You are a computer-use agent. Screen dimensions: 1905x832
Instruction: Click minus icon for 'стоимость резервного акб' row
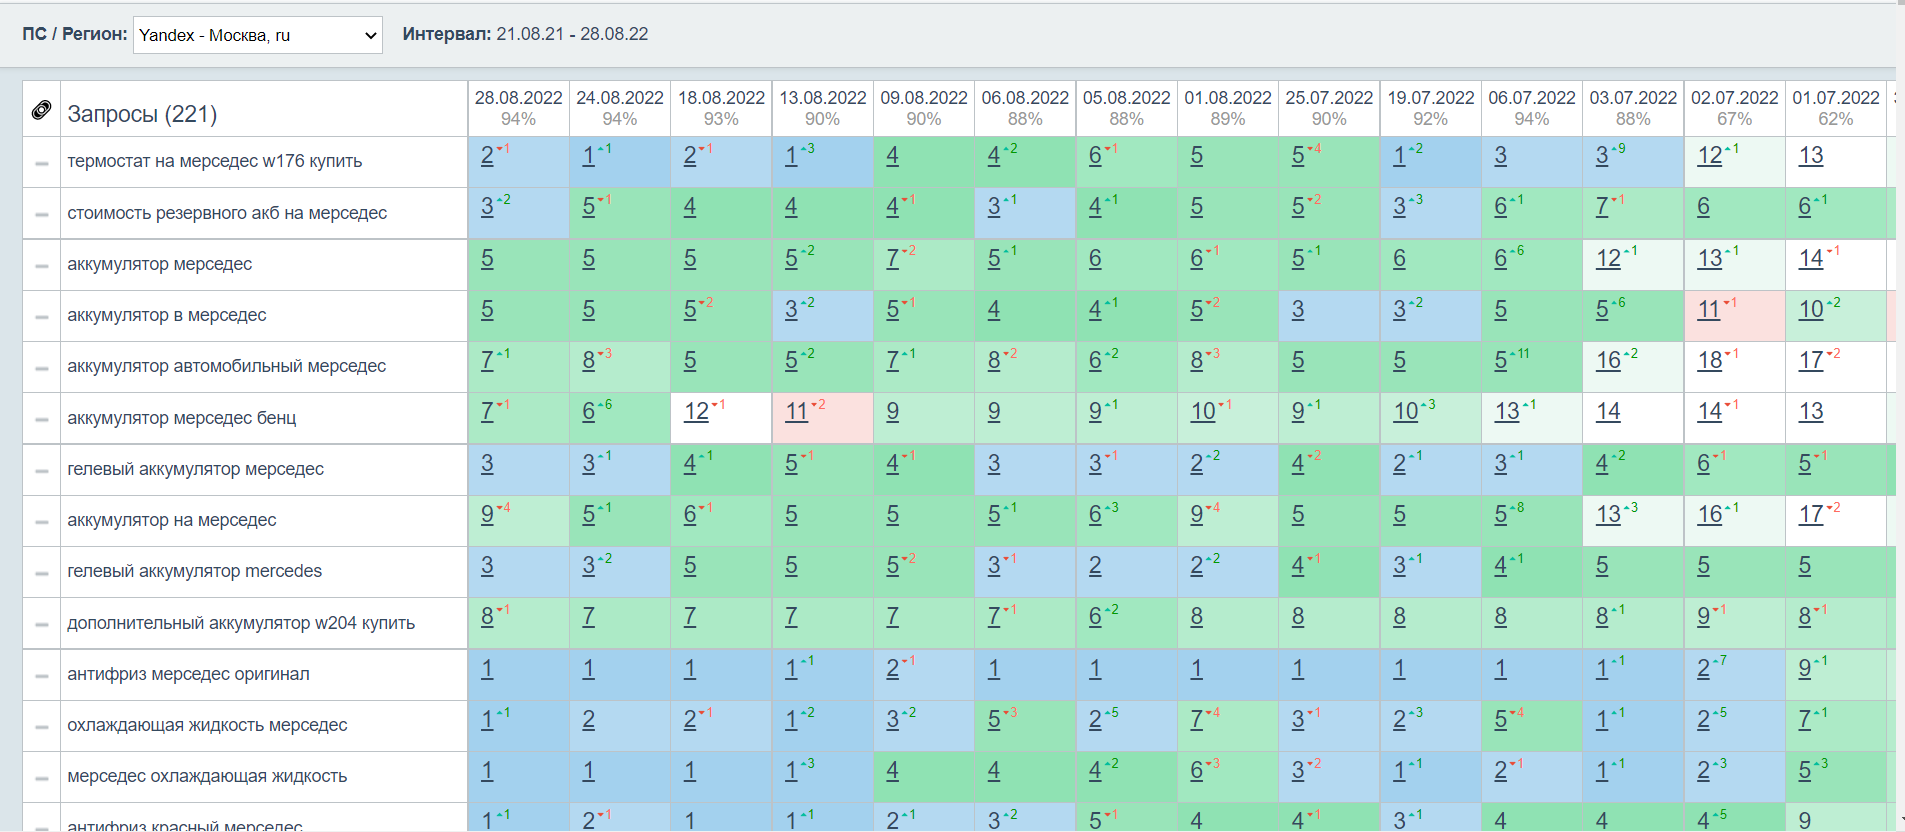click(41, 215)
